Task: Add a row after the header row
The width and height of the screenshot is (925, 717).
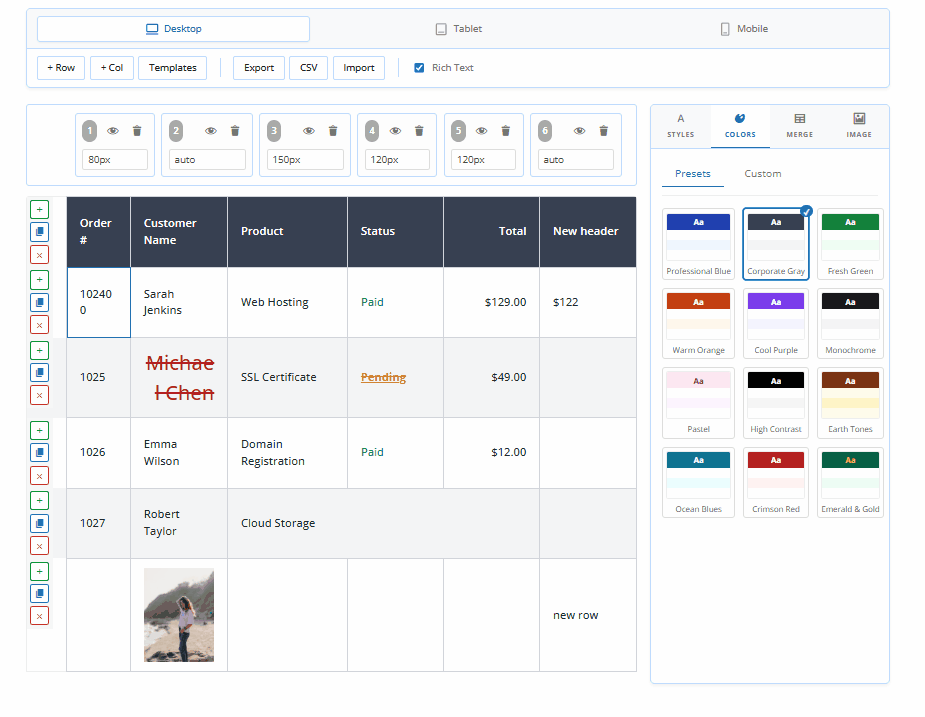Action: [39, 209]
